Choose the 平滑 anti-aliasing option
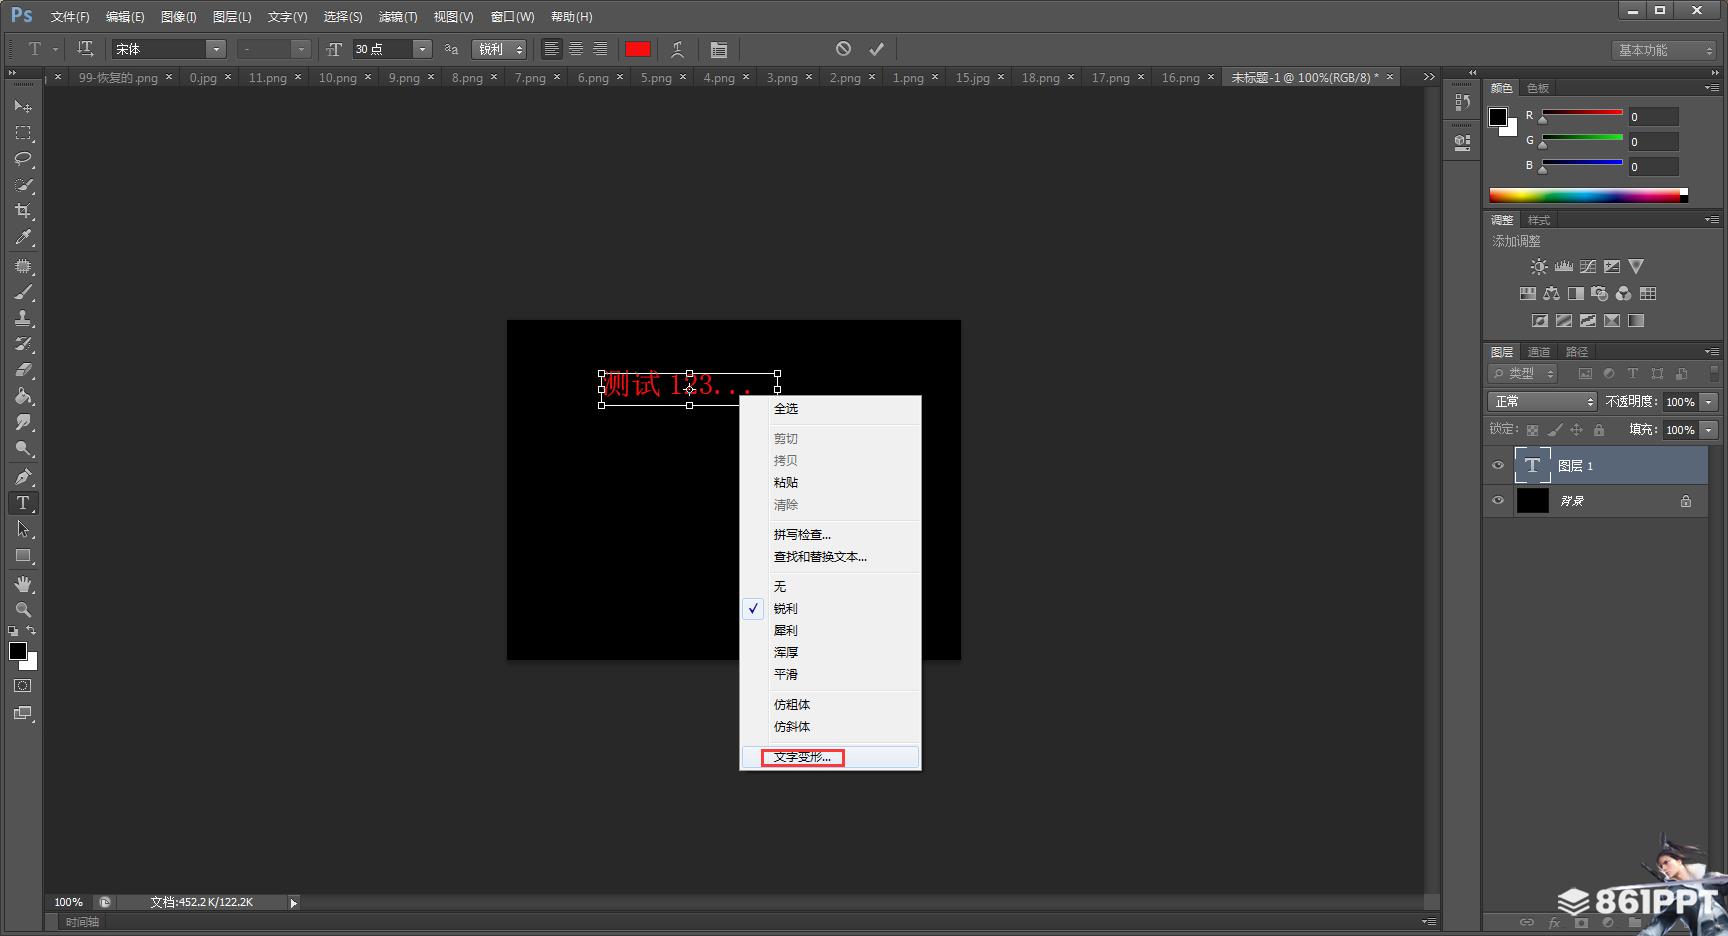This screenshot has height=936, width=1728. tap(785, 675)
